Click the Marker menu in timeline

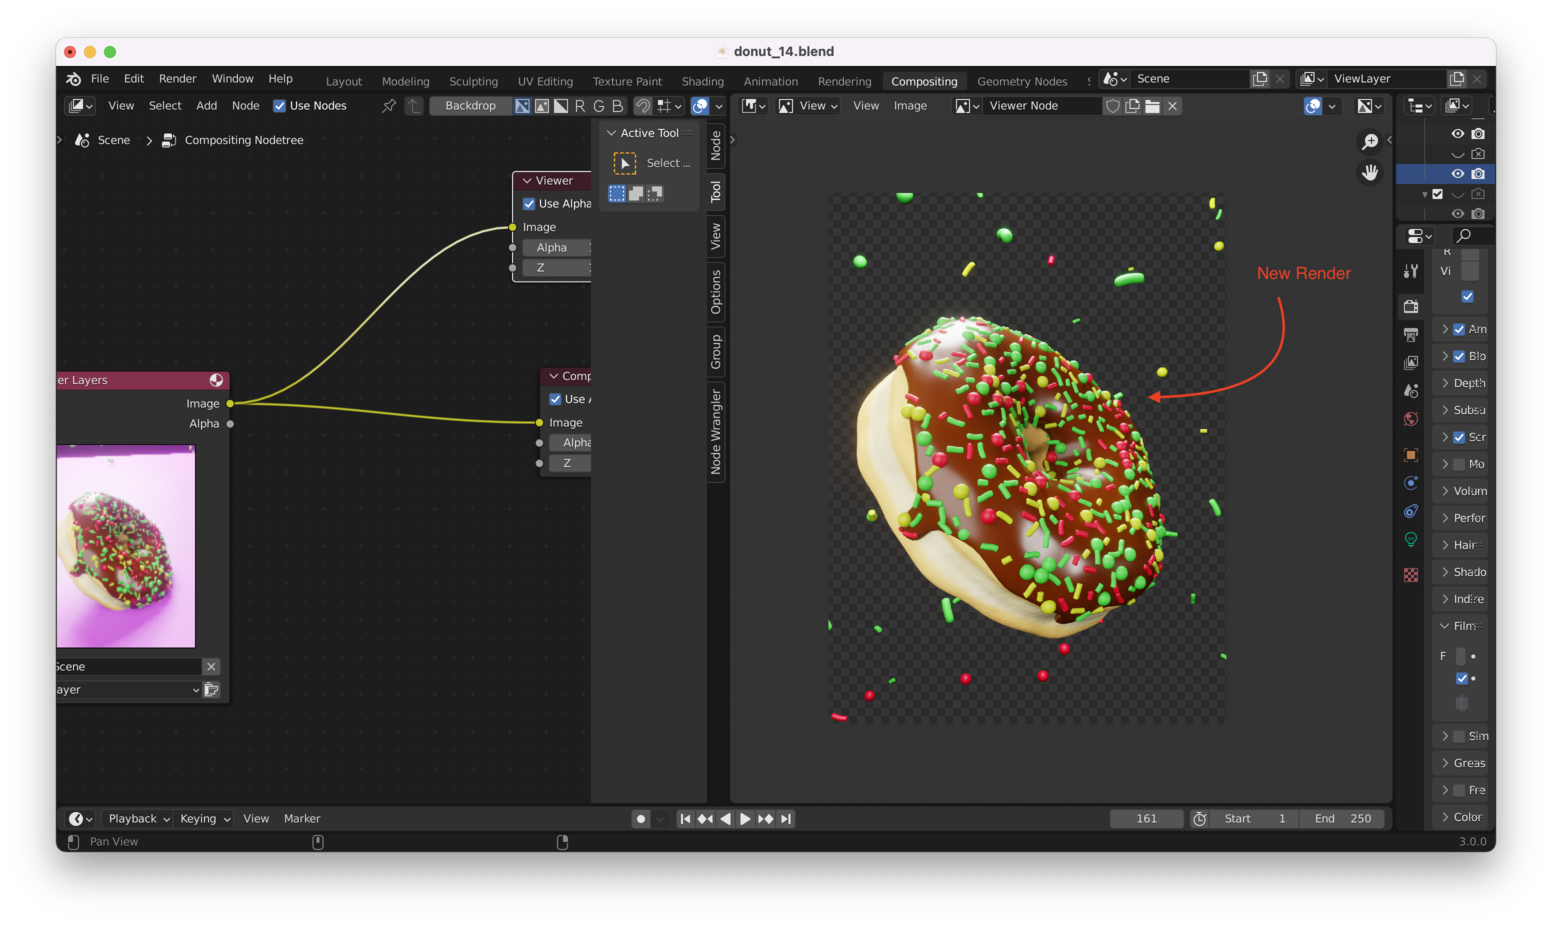pos(302,819)
